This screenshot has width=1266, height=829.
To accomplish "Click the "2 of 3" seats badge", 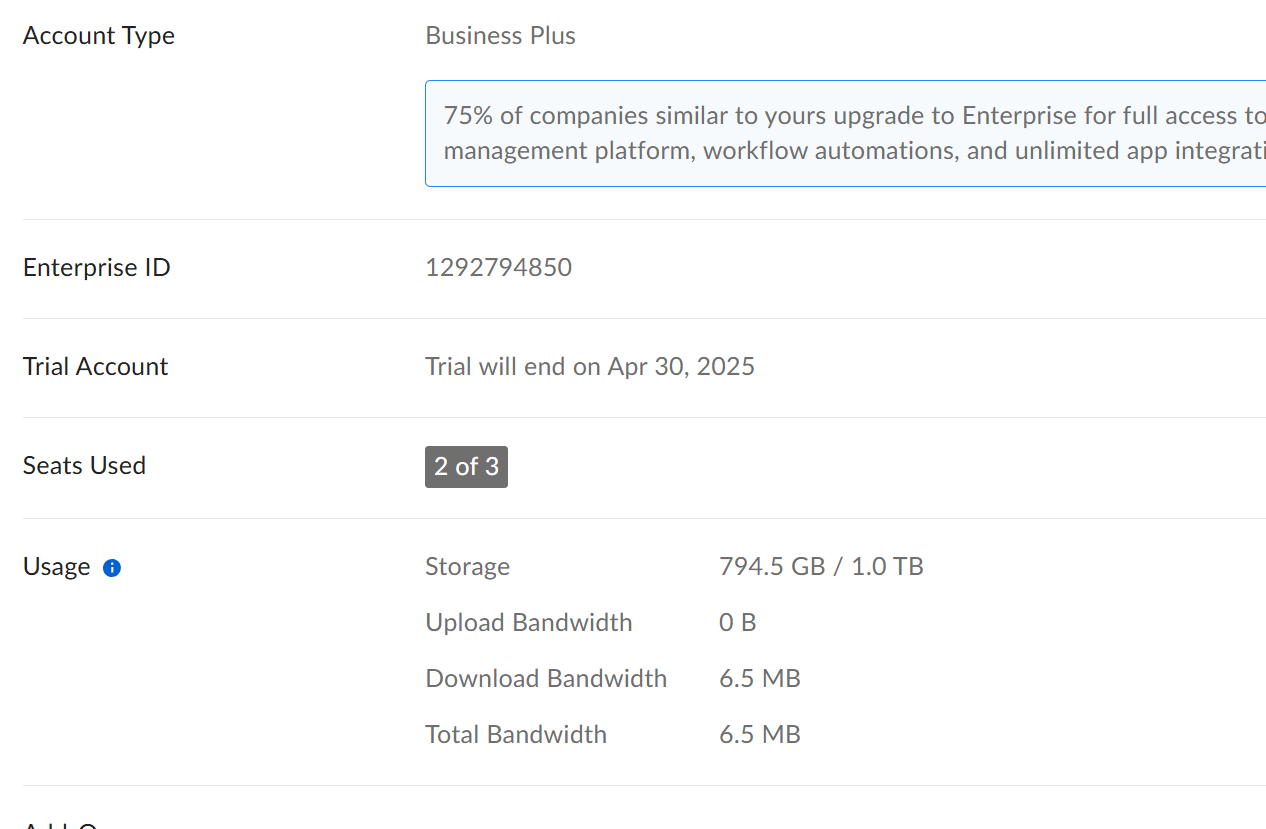I will click(x=466, y=467).
